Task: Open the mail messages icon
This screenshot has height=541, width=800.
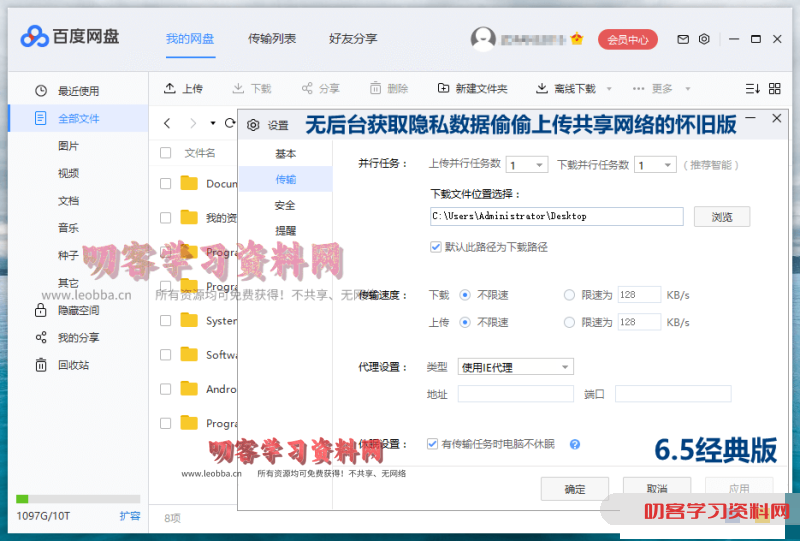Action: (683, 39)
